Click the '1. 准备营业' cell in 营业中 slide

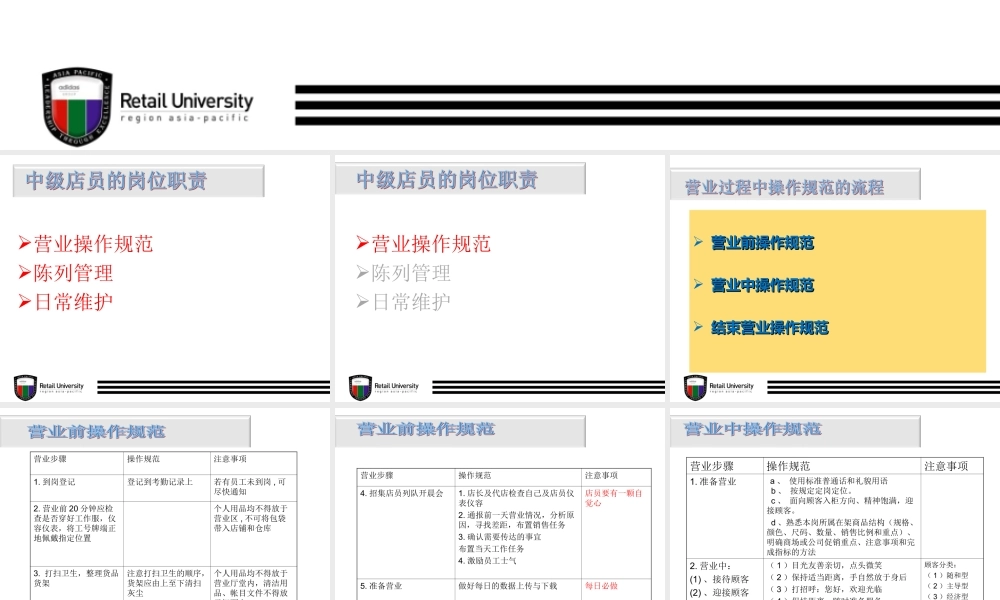pos(724,516)
